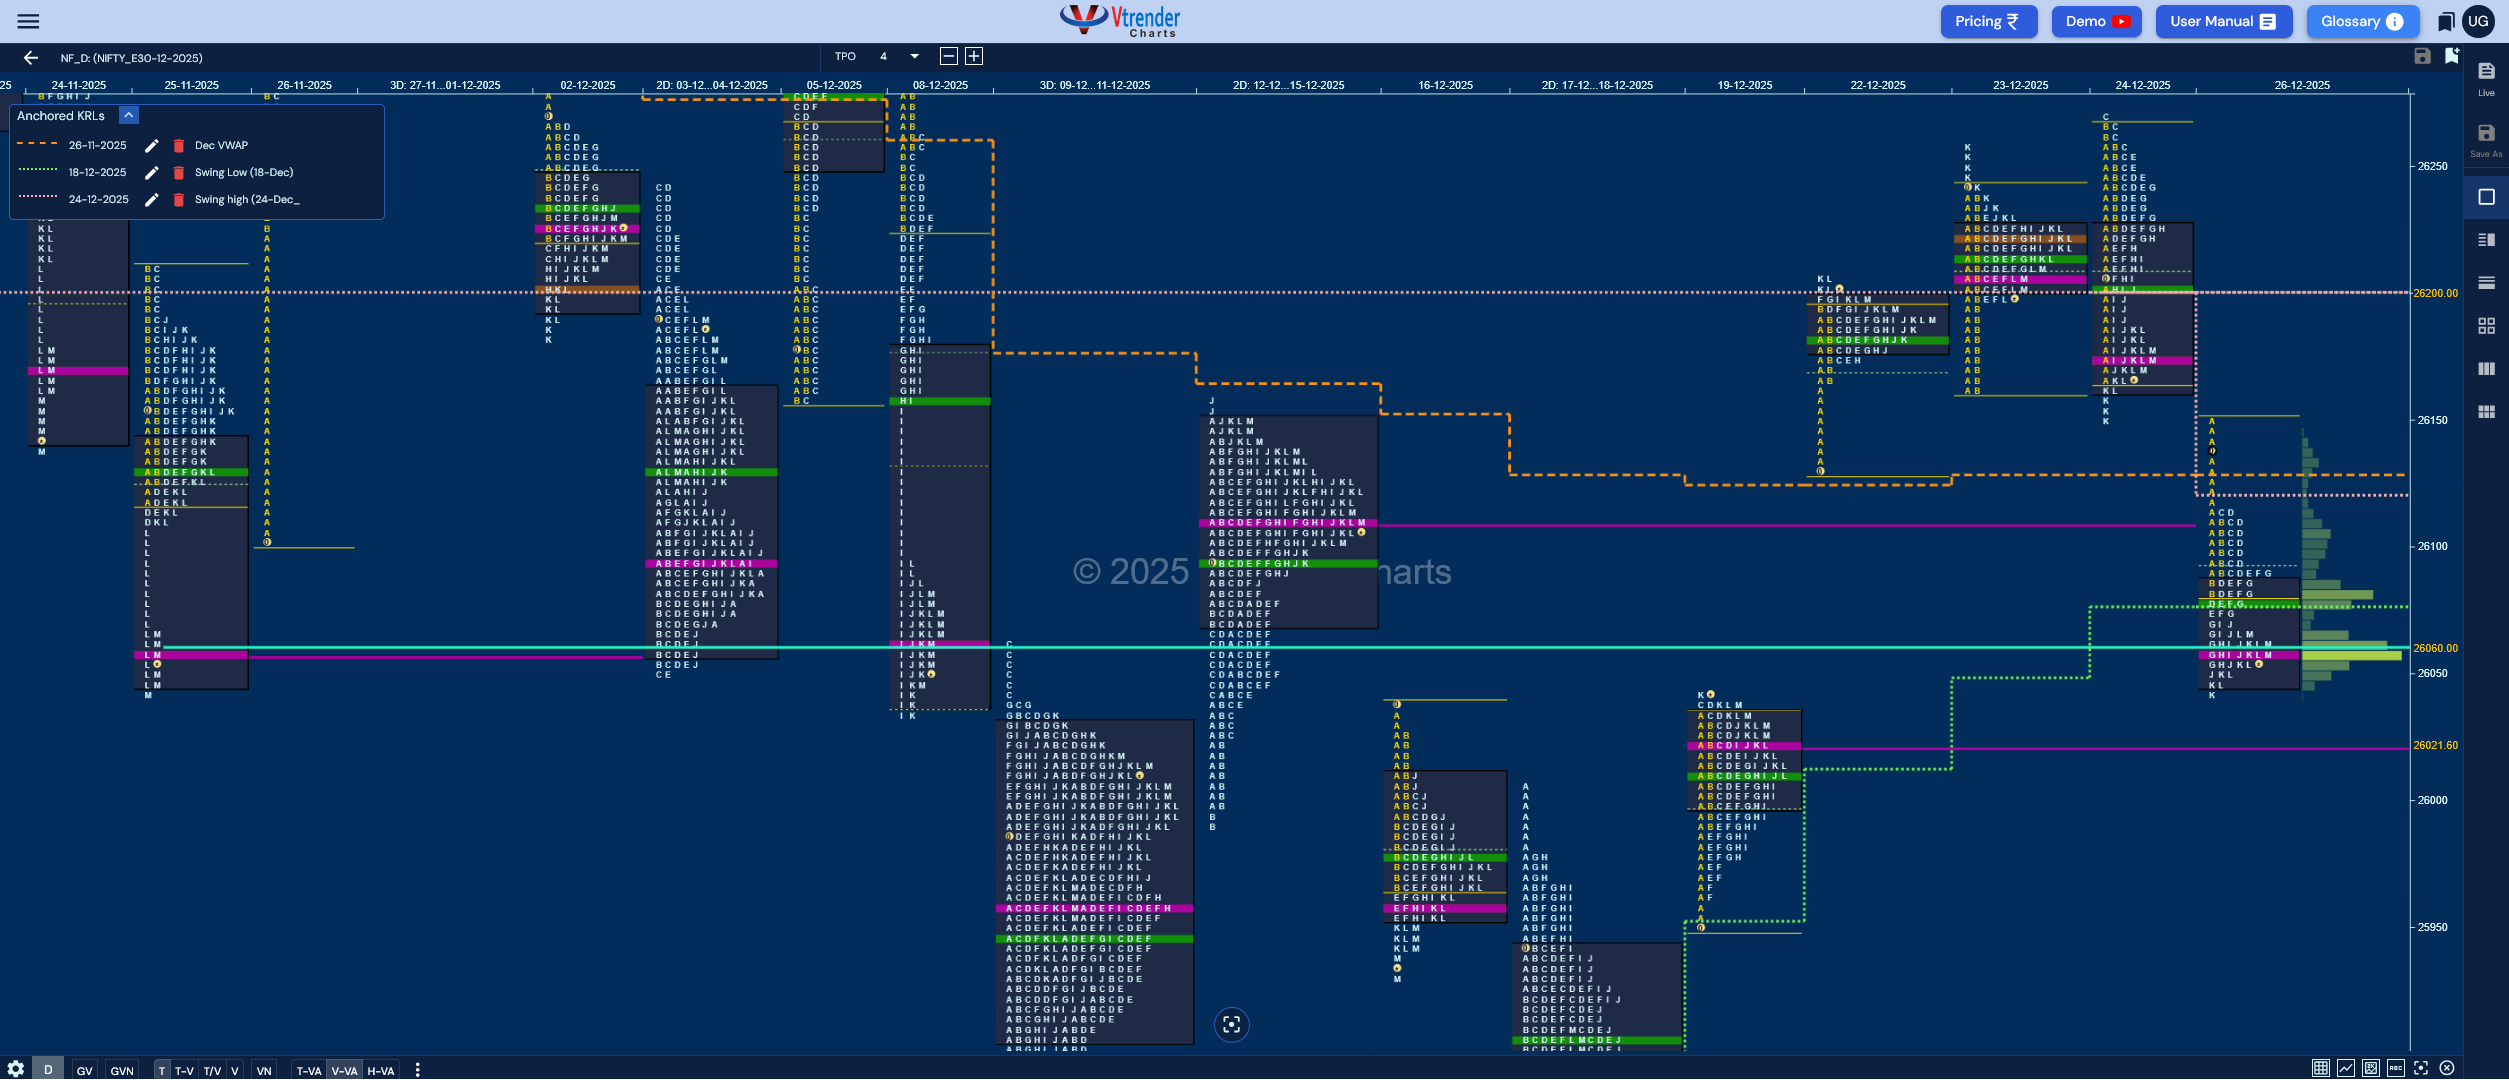Select the T/V profile tab
The width and height of the screenshot is (2509, 1080).
pyautogui.click(x=212, y=1070)
